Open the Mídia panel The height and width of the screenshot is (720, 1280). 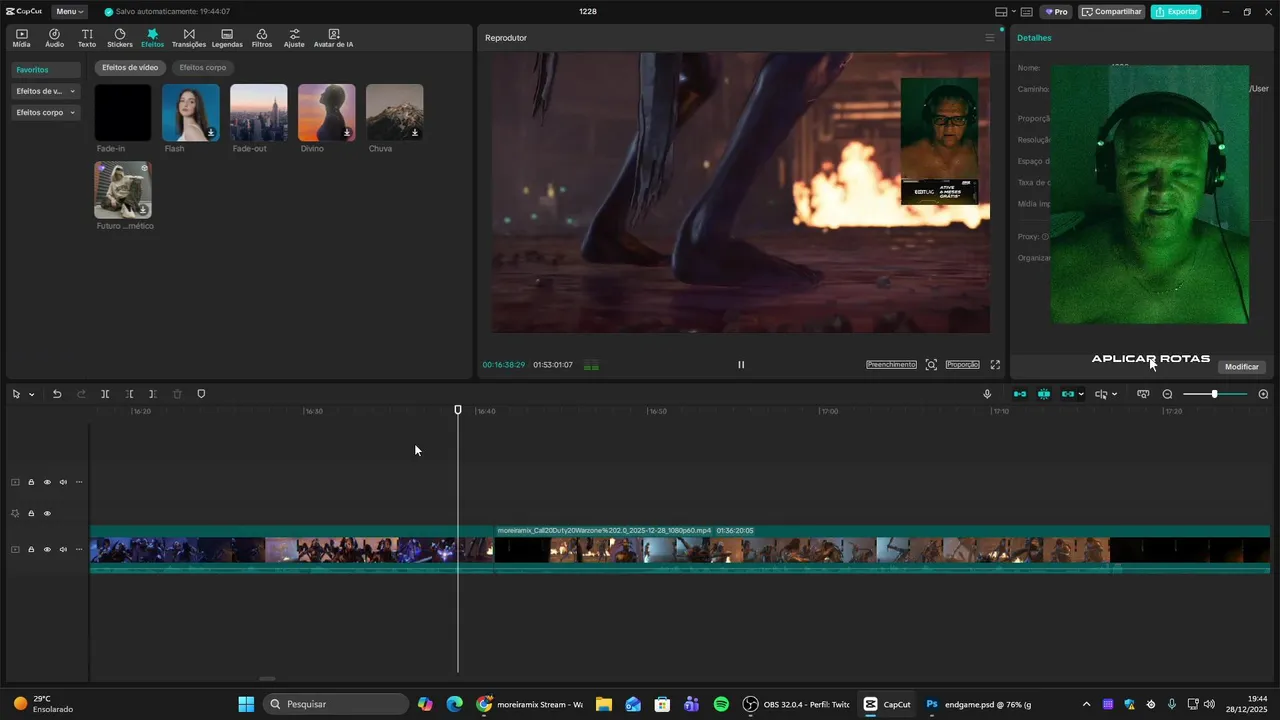(21, 38)
